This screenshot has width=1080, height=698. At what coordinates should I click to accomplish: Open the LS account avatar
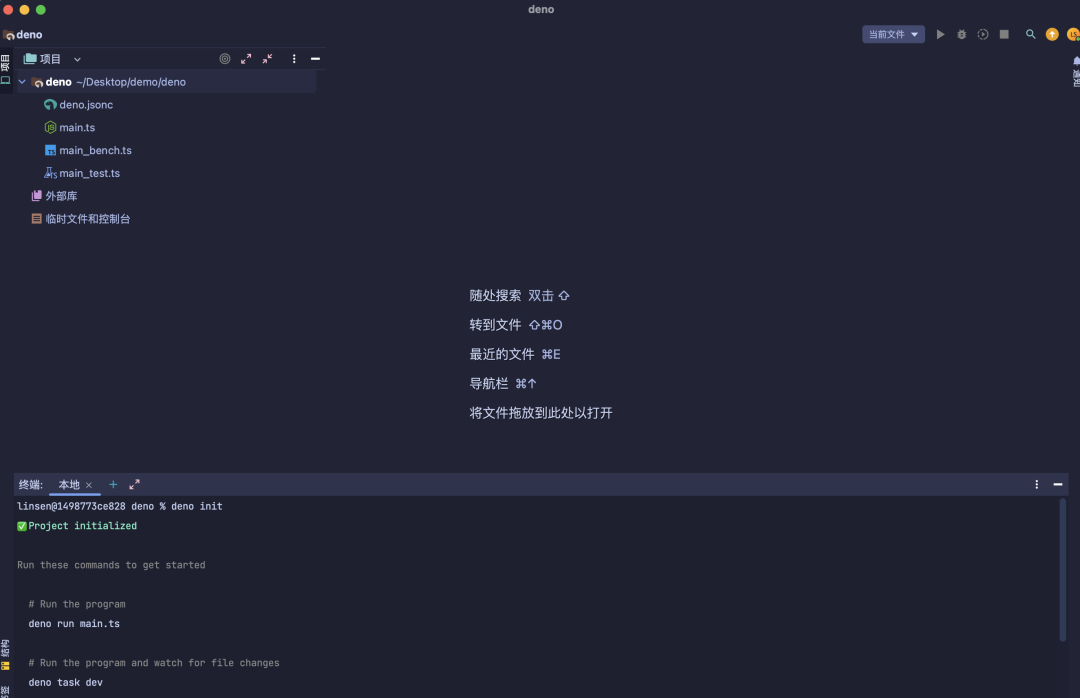(x=1073, y=34)
